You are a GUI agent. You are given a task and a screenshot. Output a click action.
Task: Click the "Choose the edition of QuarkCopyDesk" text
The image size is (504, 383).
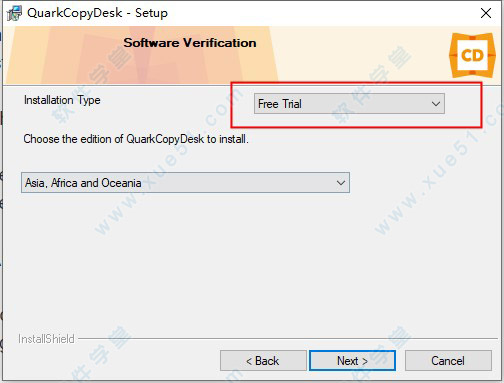coord(136,139)
